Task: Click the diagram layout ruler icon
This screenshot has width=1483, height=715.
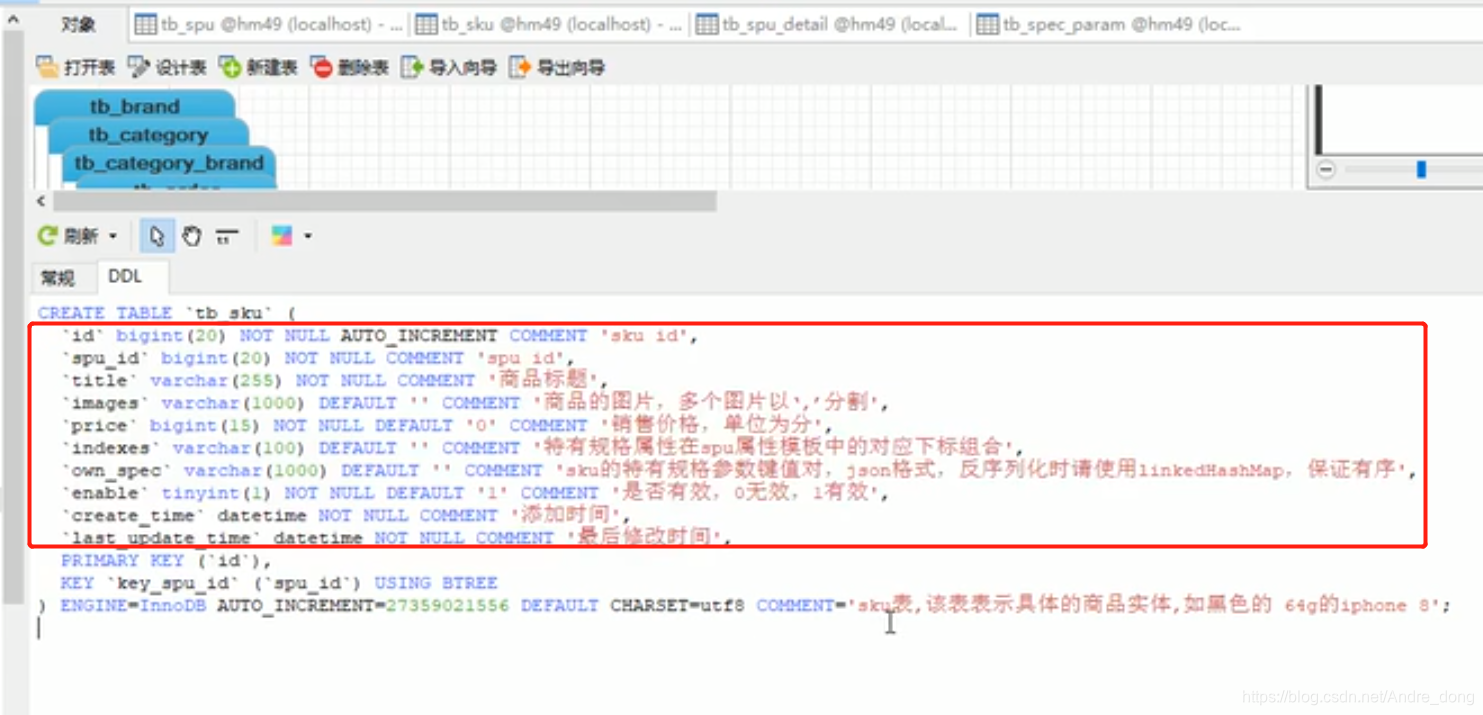Action: (227, 236)
